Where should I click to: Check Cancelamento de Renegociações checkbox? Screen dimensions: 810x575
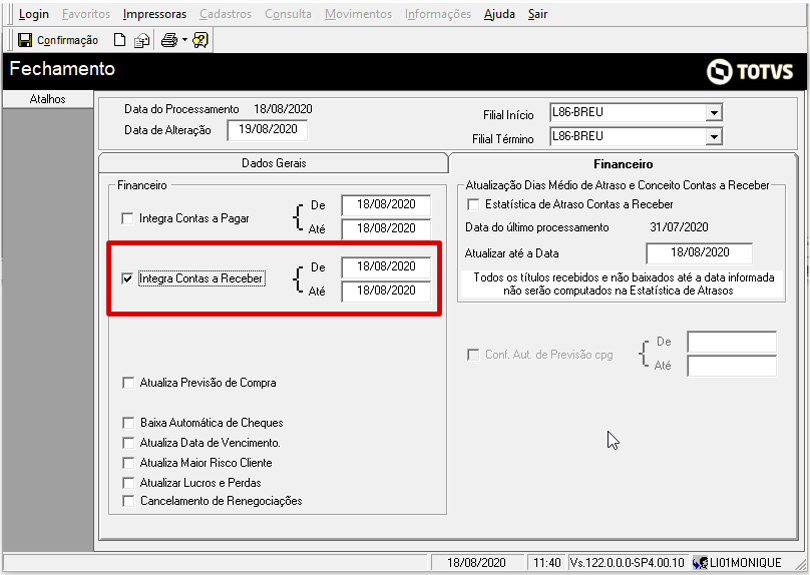point(128,501)
